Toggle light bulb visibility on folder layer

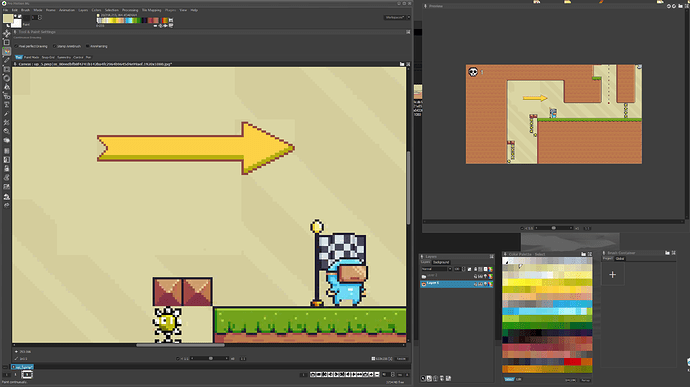(x=485, y=276)
